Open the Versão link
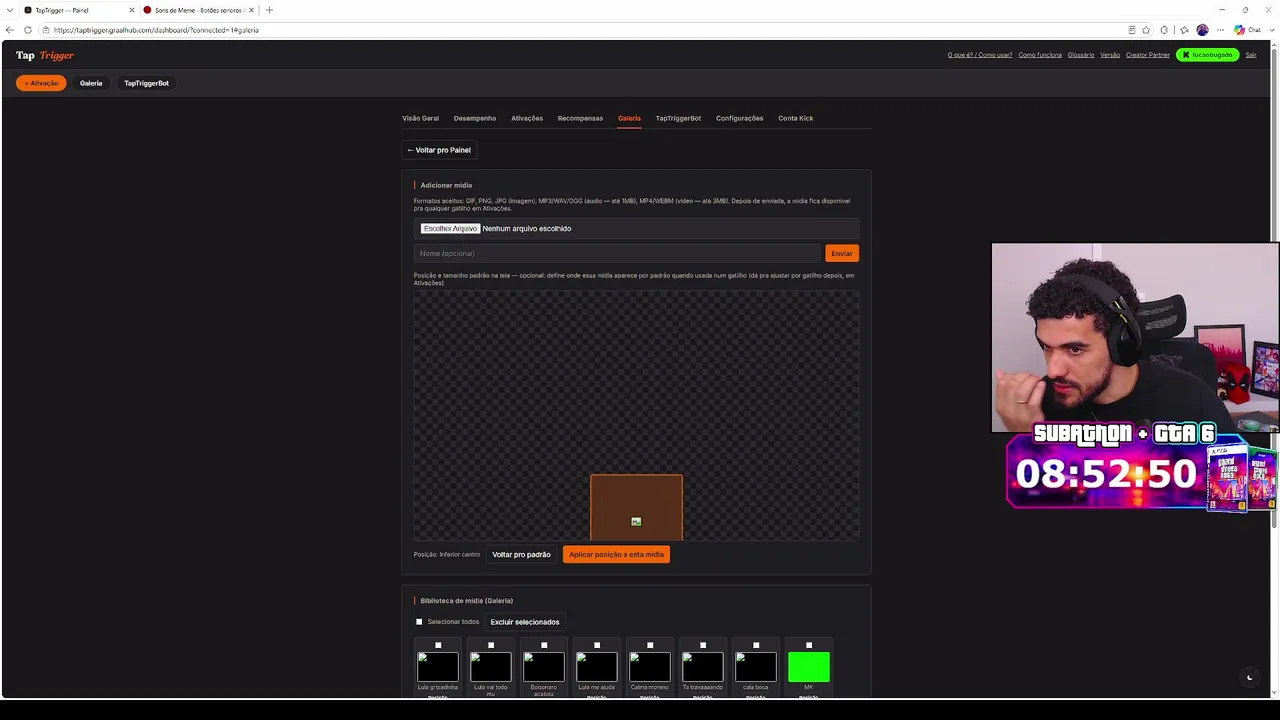The width and height of the screenshot is (1280, 720). point(1110,55)
